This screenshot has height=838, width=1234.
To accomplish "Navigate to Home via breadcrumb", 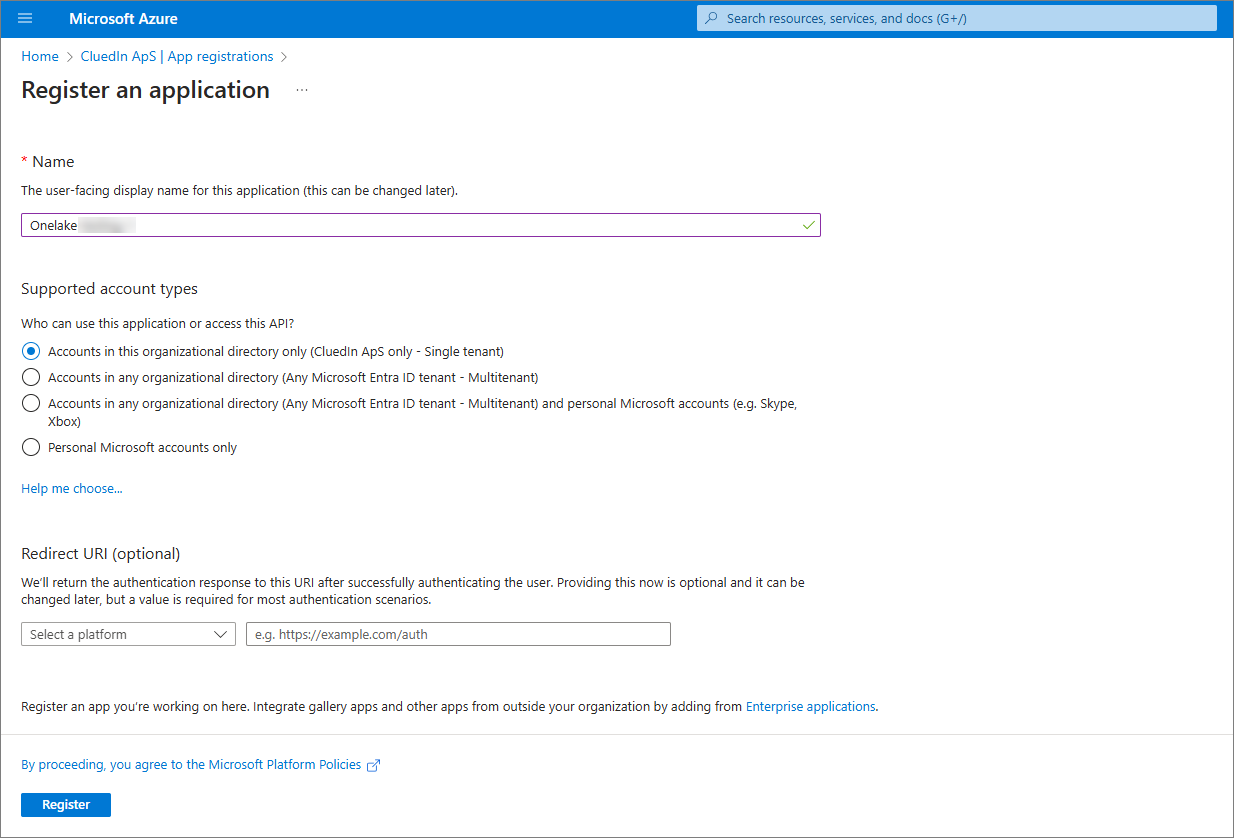I will tap(39, 56).
